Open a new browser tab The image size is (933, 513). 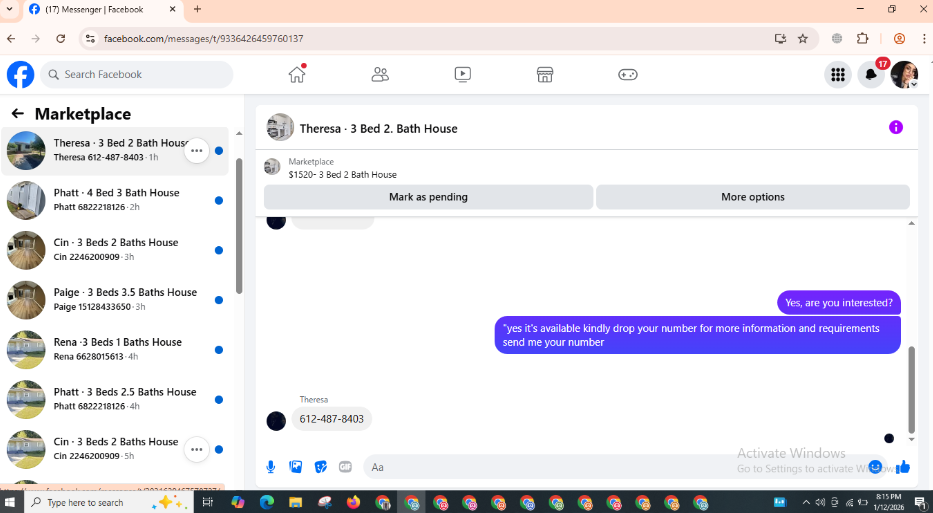(x=198, y=9)
